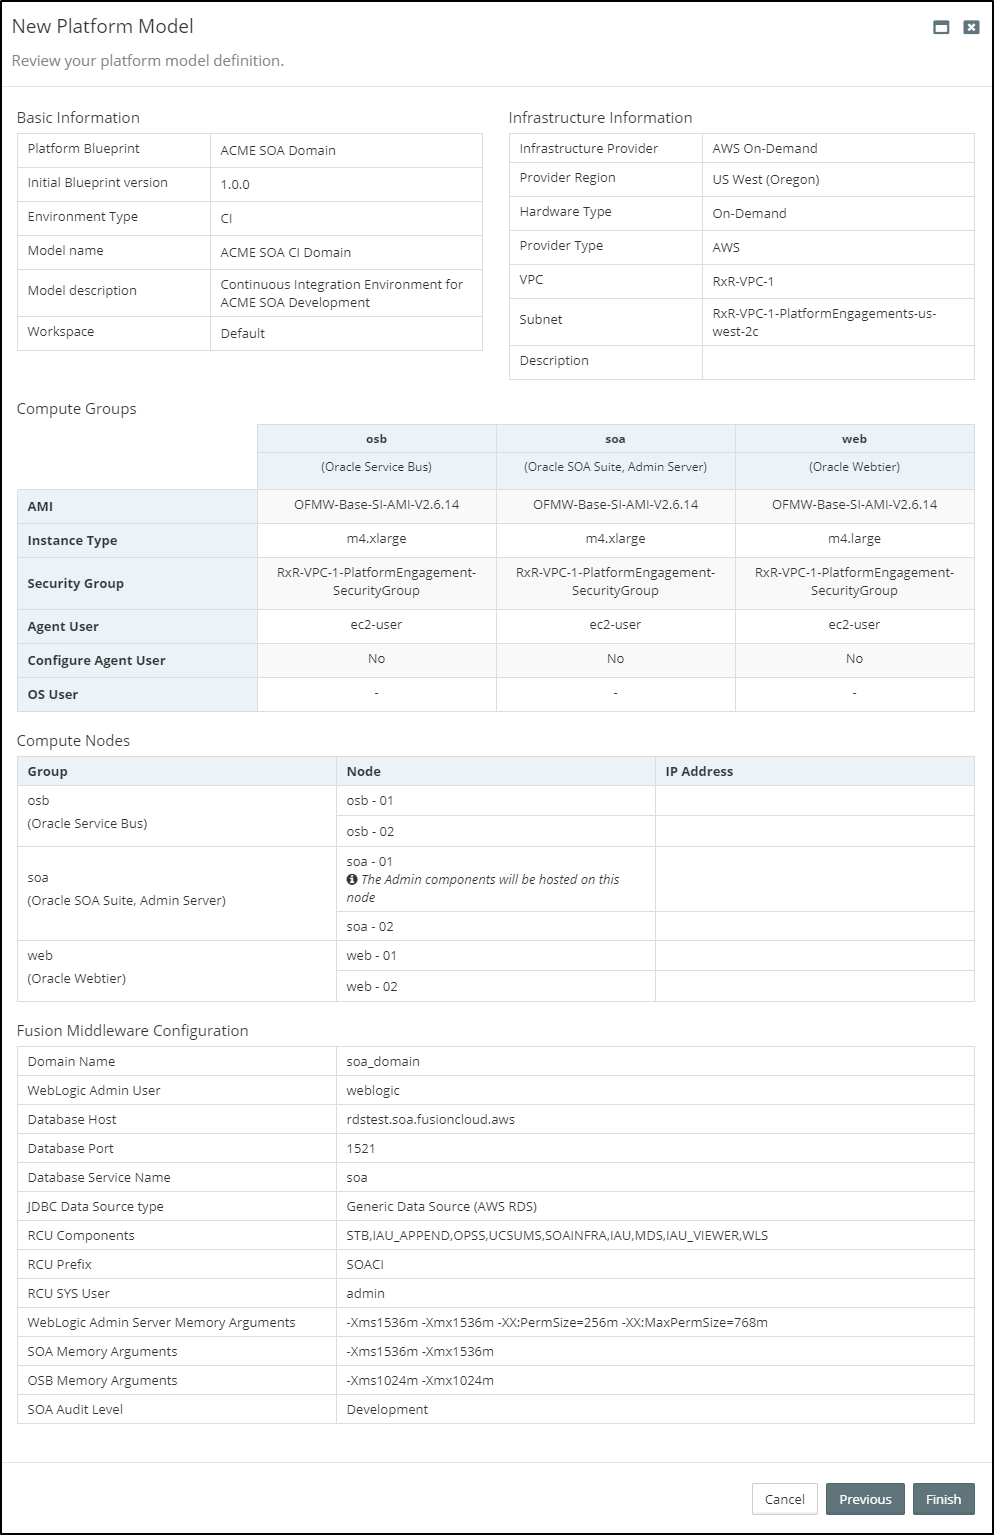994x1535 pixels.
Task: Select the RCU Prefix value SOACI
Action: [x=364, y=1264]
